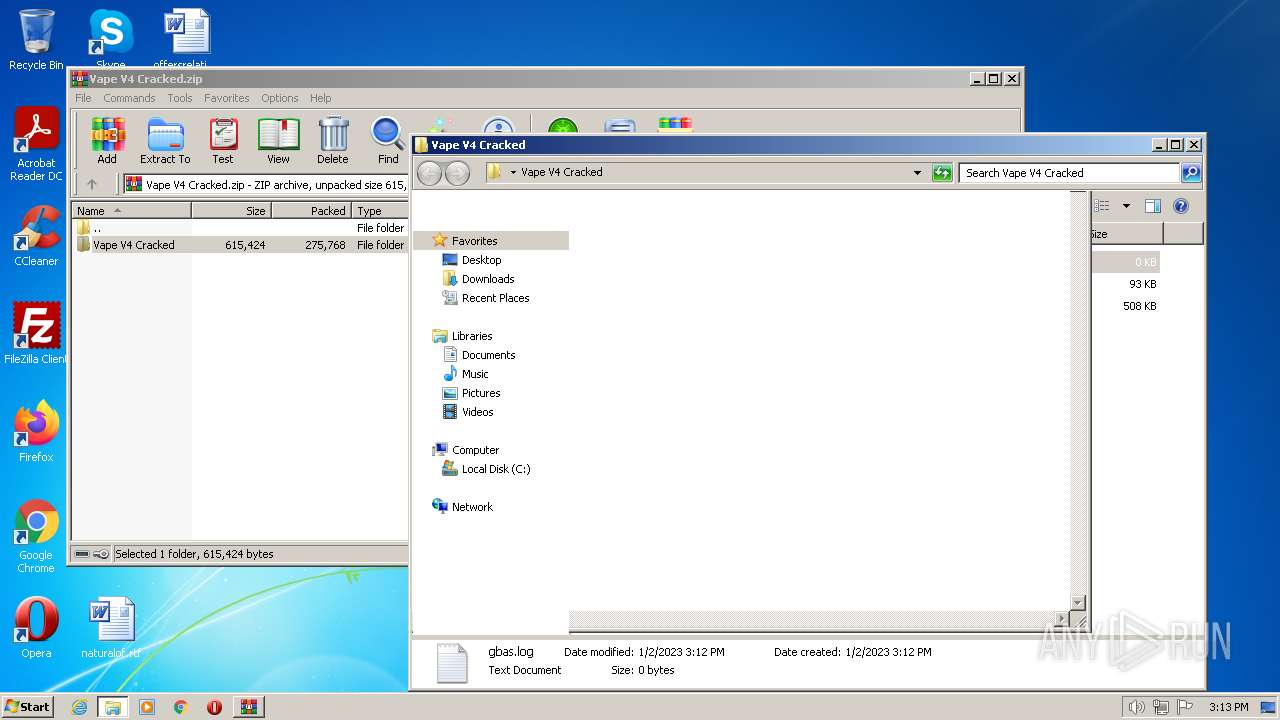This screenshot has height=720, width=1280.
Task: Select the FileZilla Client desktop icon
Action: [36, 333]
